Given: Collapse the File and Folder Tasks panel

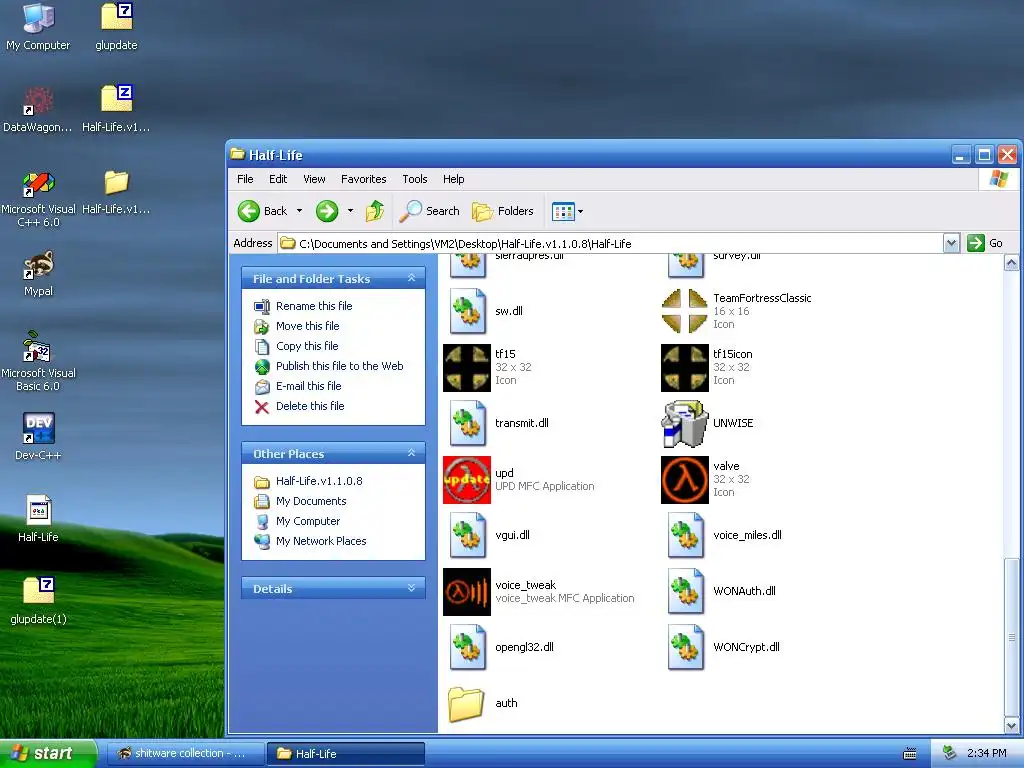Looking at the screenshot, I should [411, 278].
